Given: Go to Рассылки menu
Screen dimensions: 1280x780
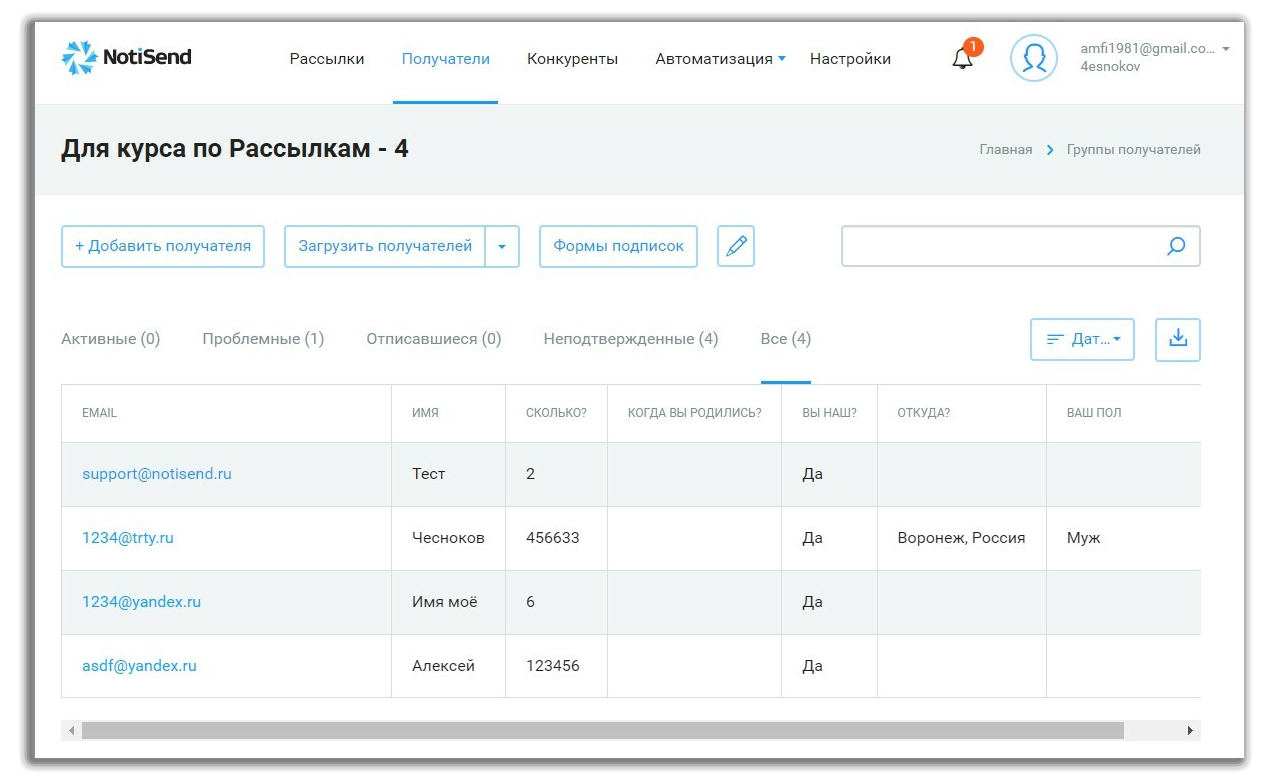Looking at the screenshot, I should (327, 59).
